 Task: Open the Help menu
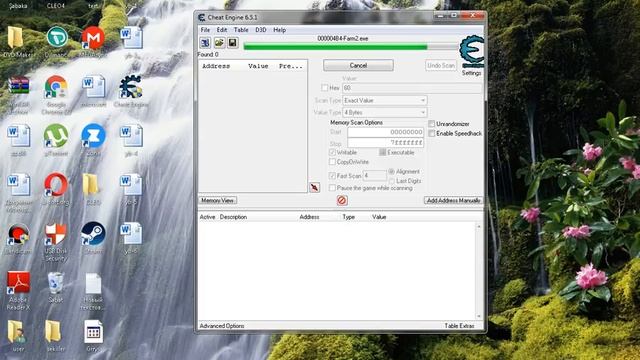coord(280,30)
